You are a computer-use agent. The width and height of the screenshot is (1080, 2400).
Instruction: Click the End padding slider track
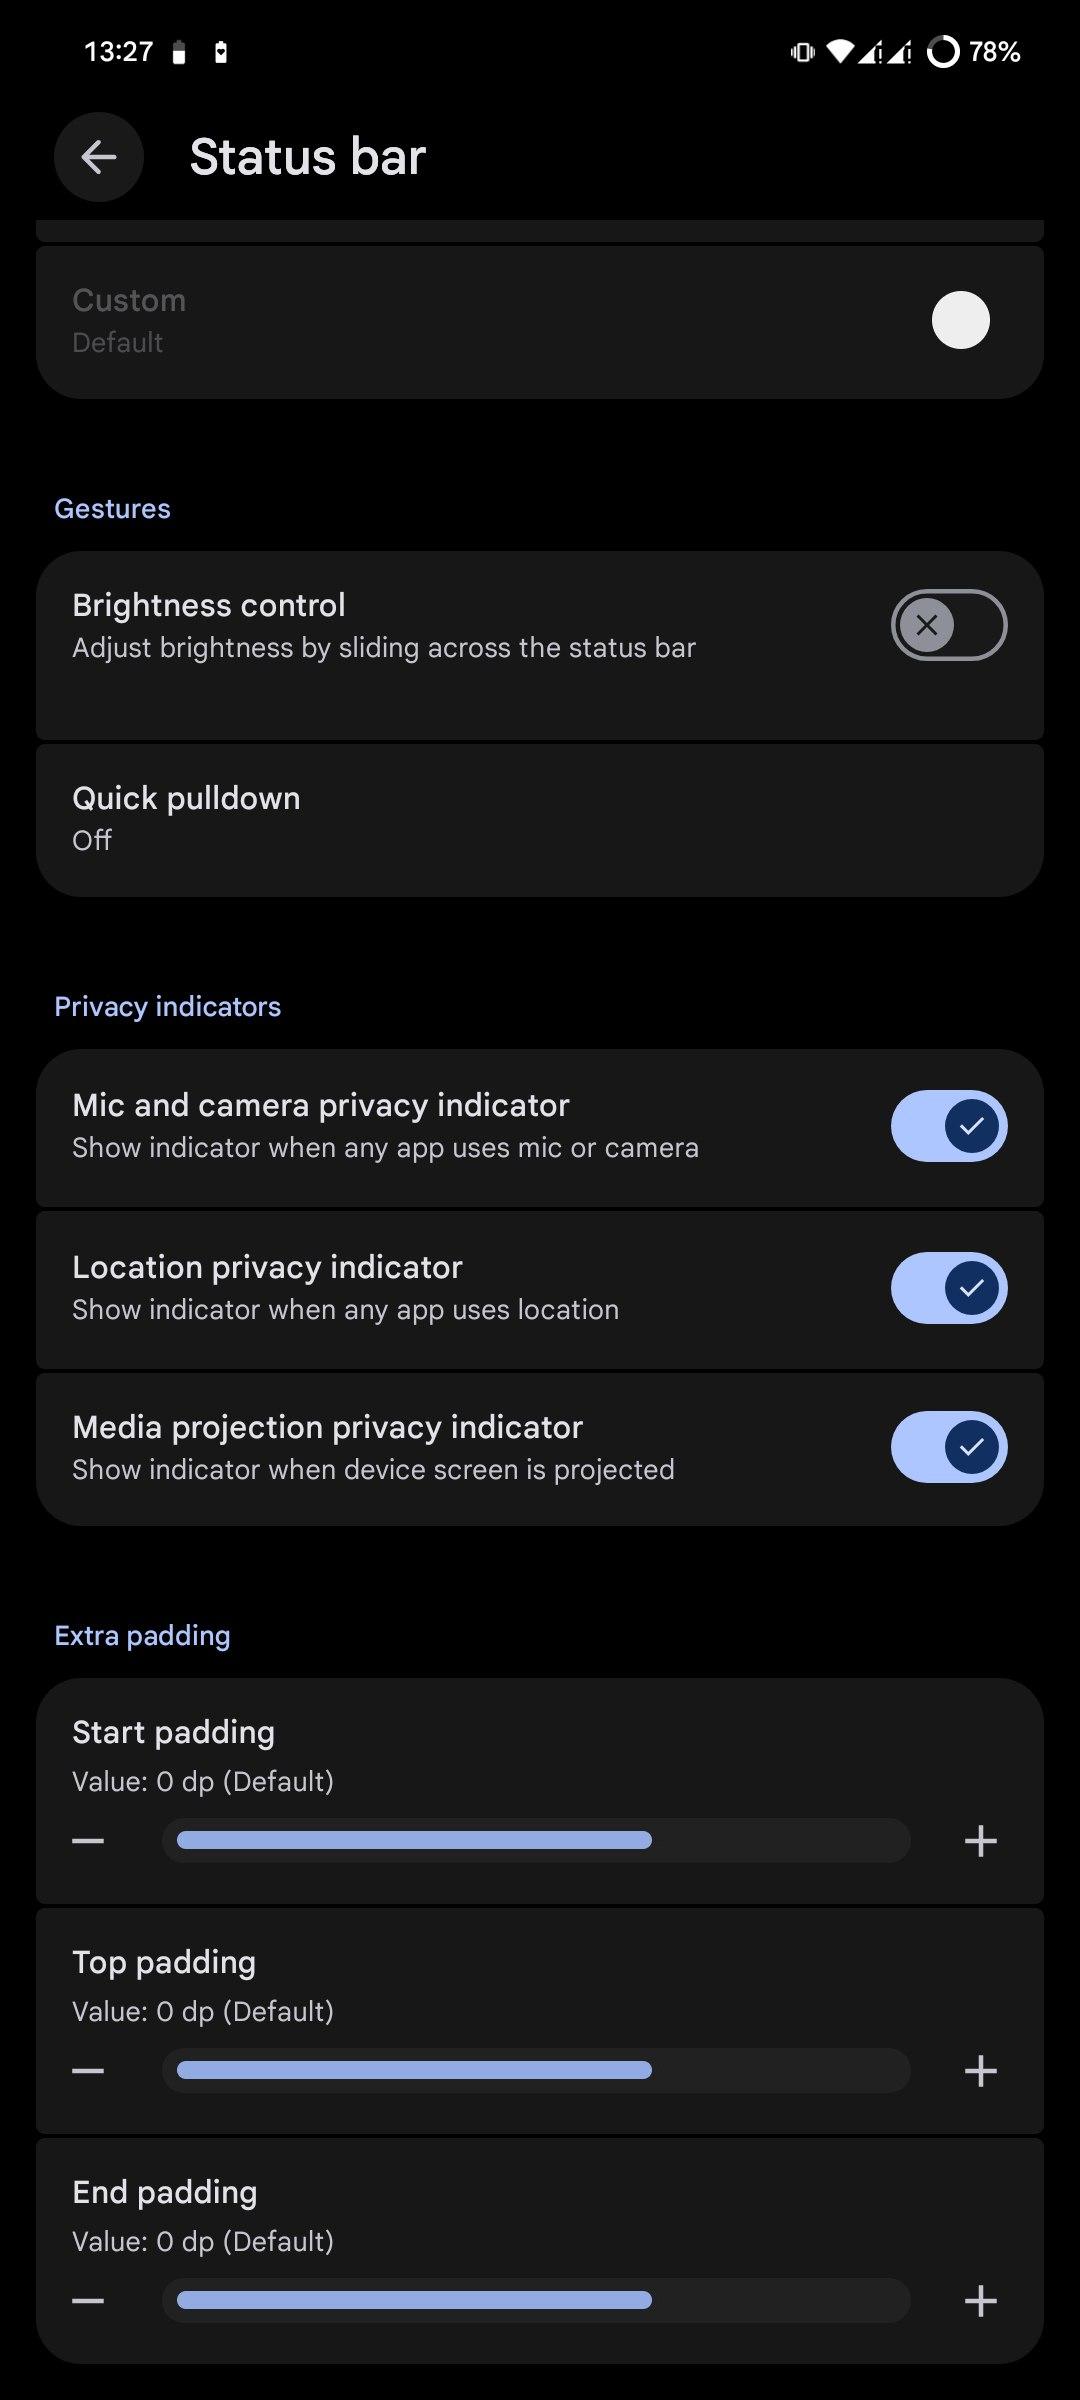pos(536,2301)
